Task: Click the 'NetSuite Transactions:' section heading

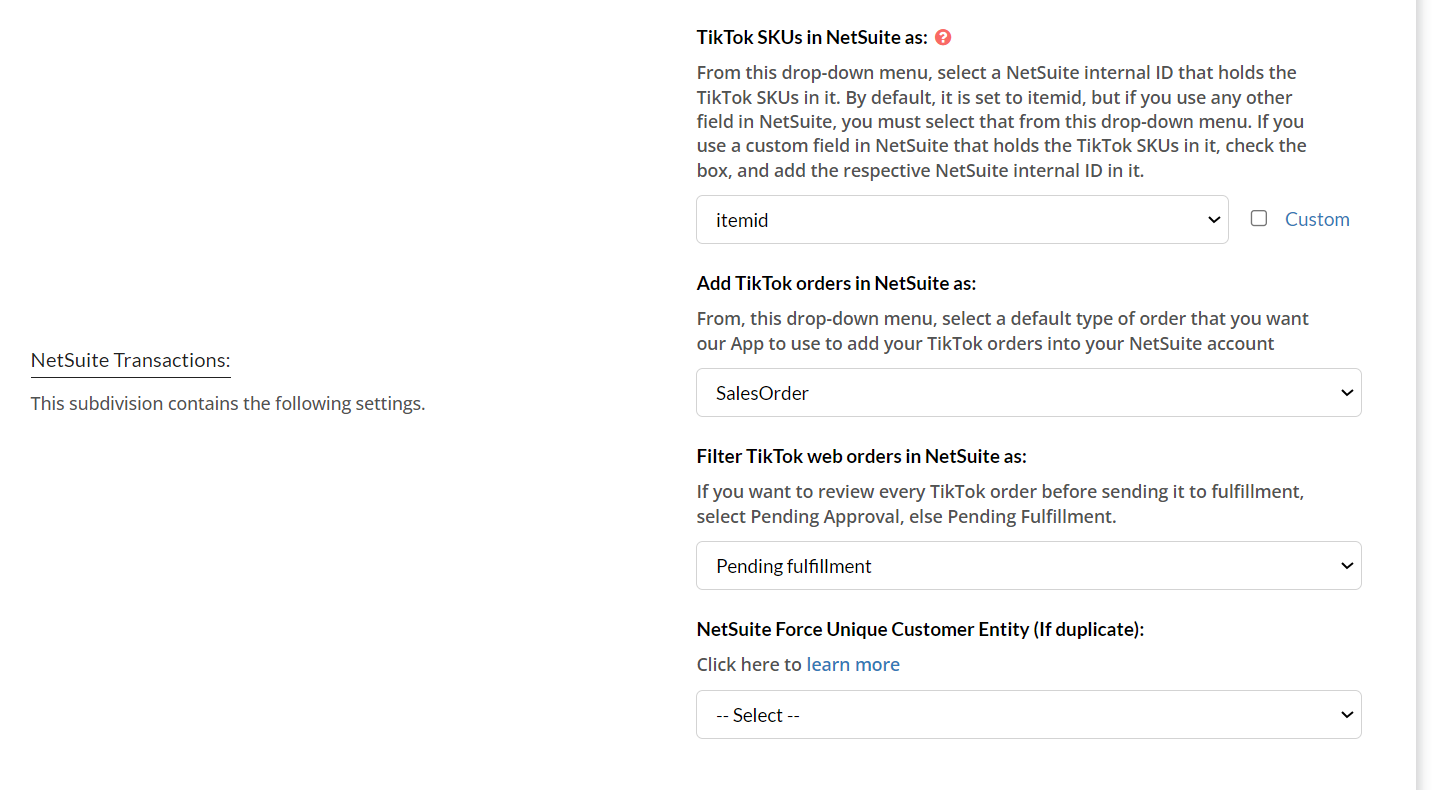Action: click(130, 360)
